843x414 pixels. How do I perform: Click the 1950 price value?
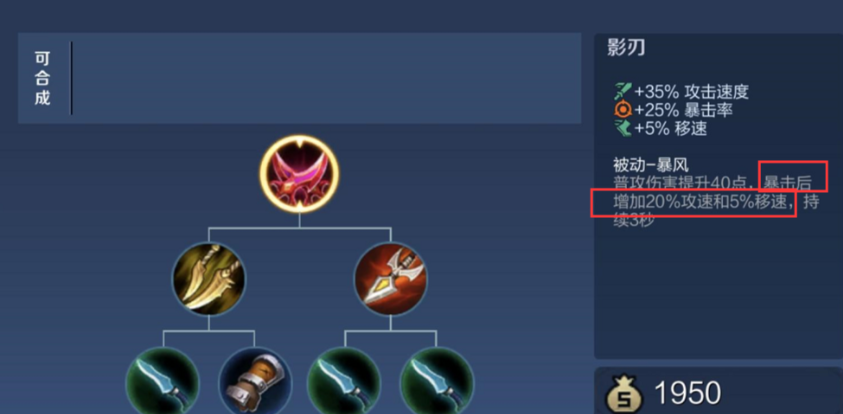pos(687,393)
